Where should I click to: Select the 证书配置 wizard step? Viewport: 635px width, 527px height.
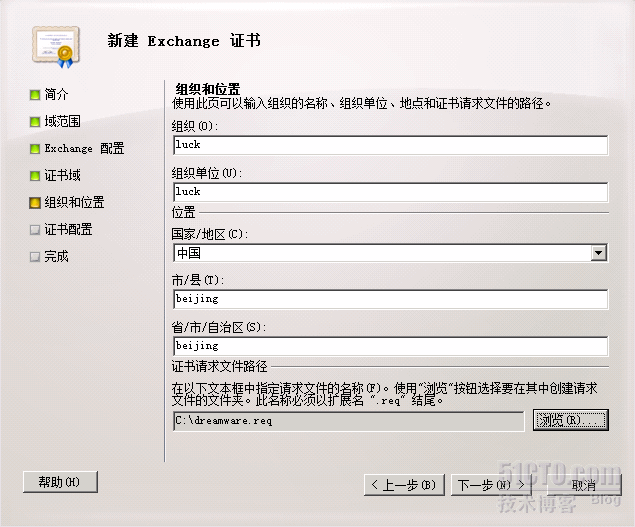point(68,229)
